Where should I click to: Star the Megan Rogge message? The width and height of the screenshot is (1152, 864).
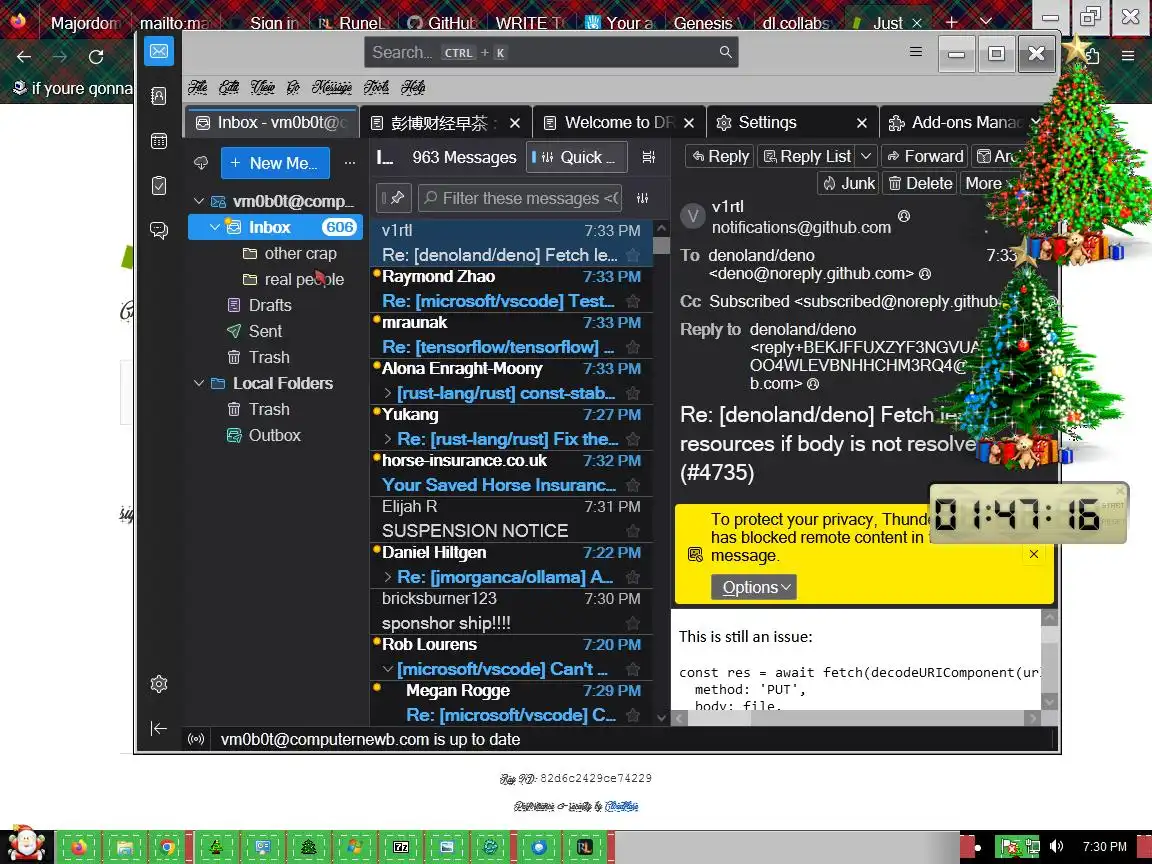(633, 715)
